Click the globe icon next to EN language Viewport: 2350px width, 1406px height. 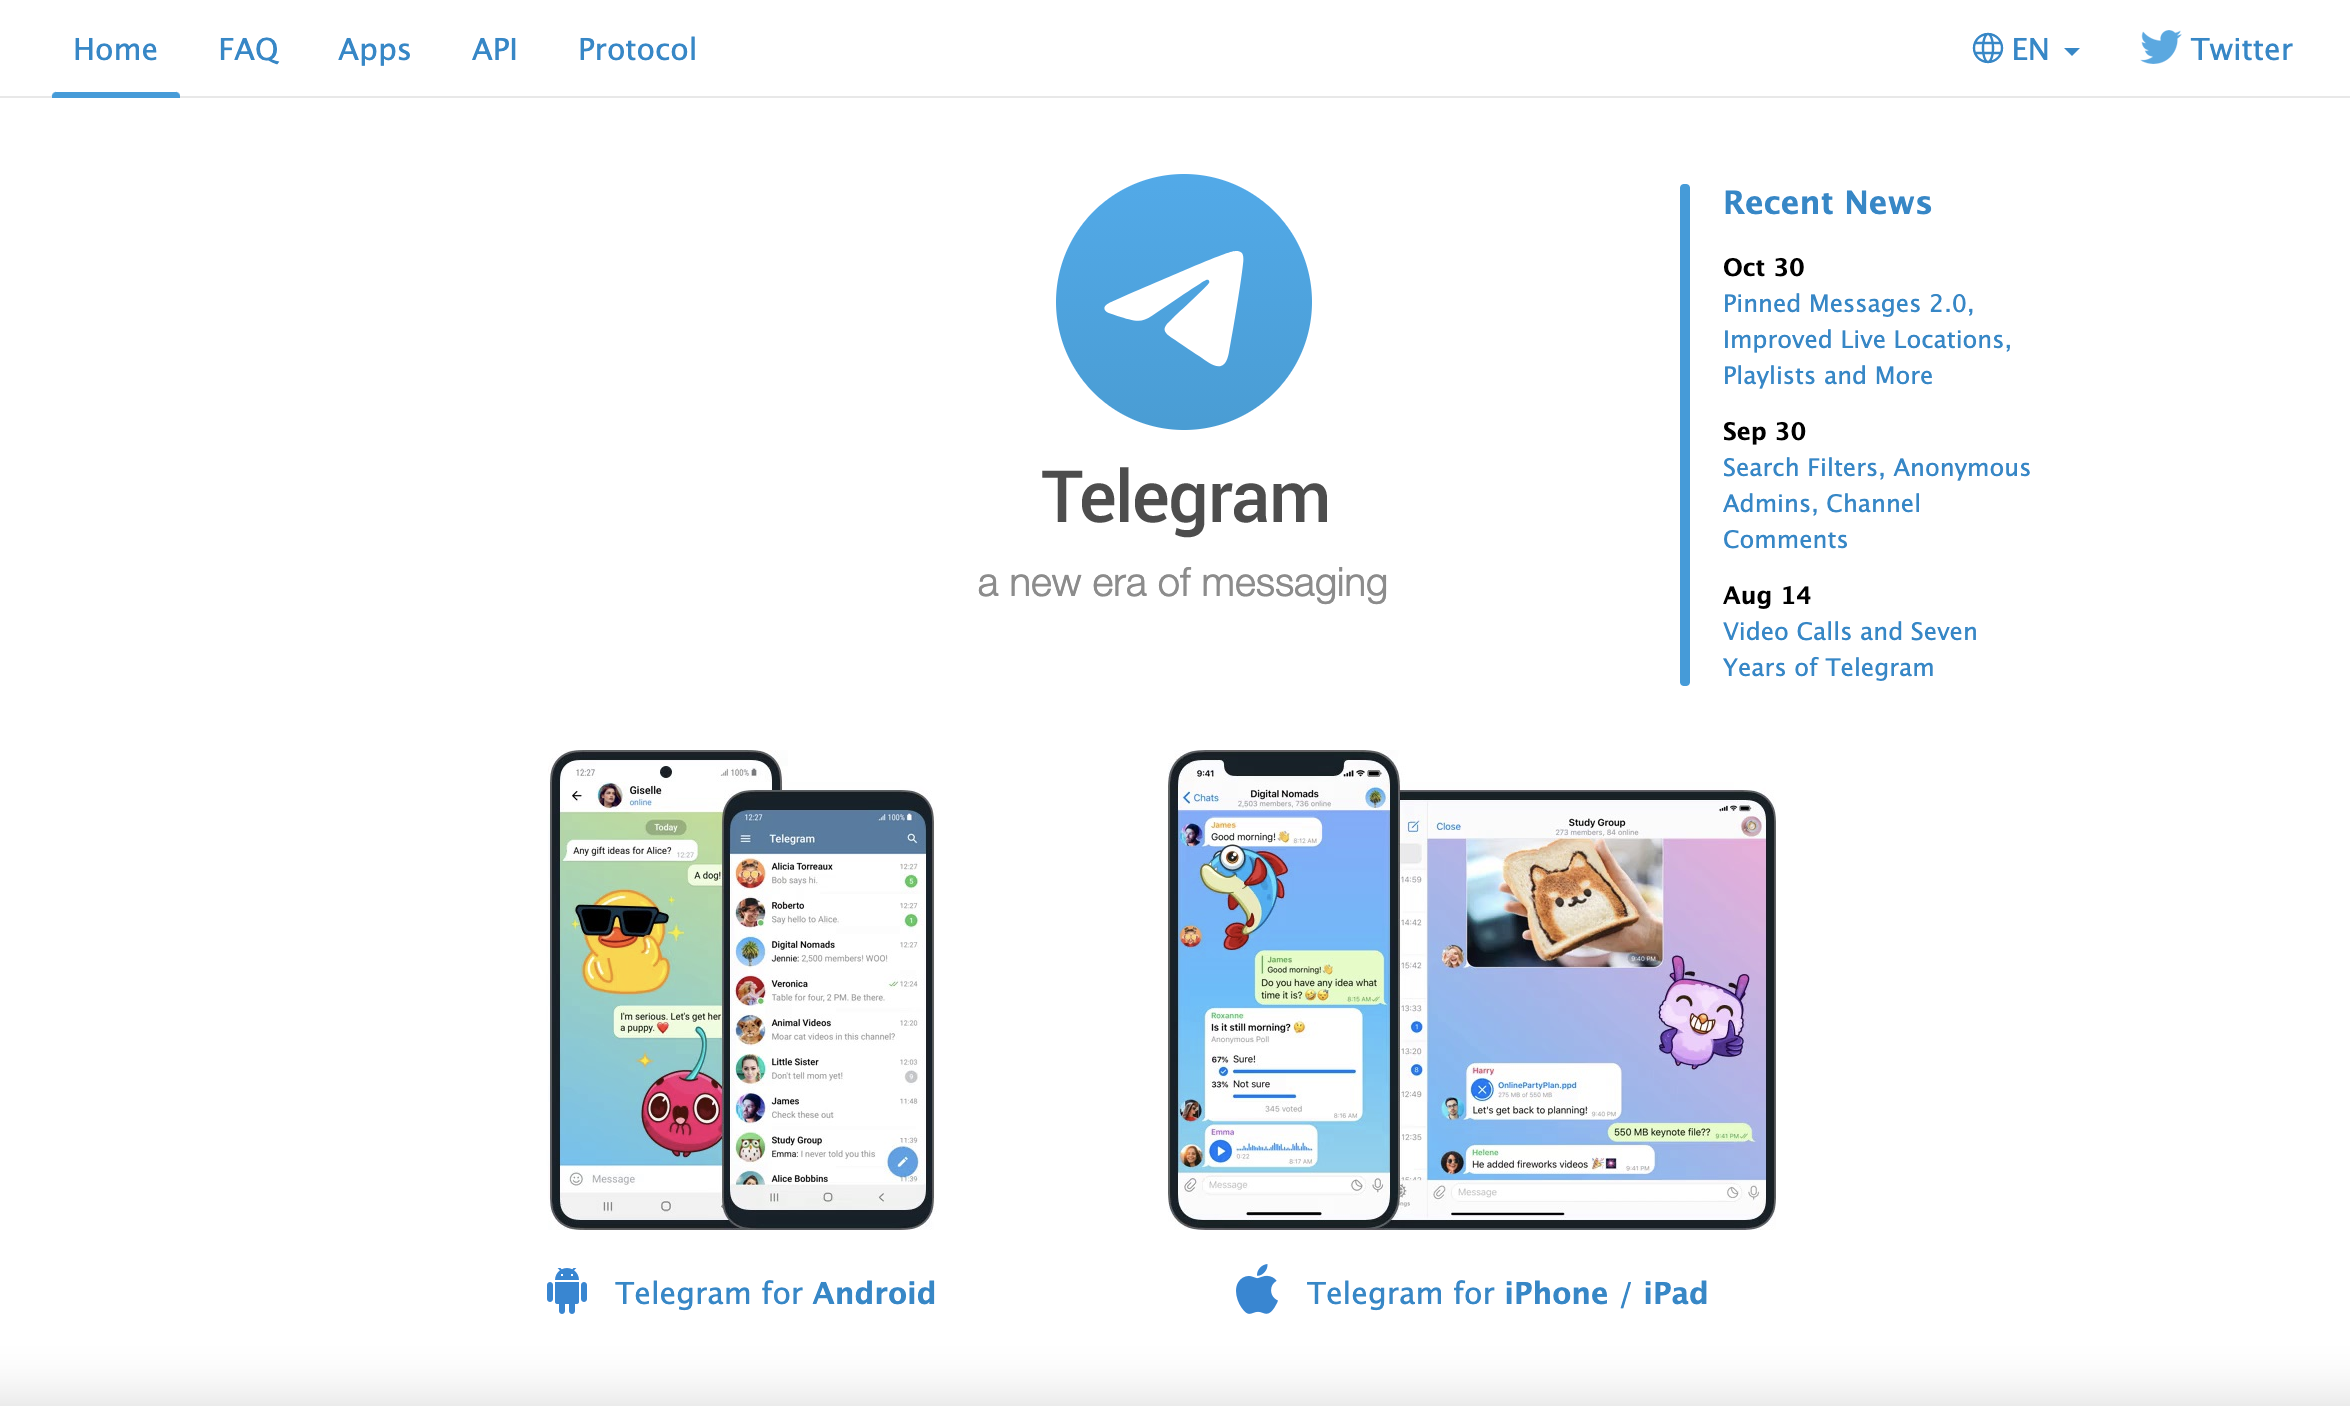coord(1982,49)
